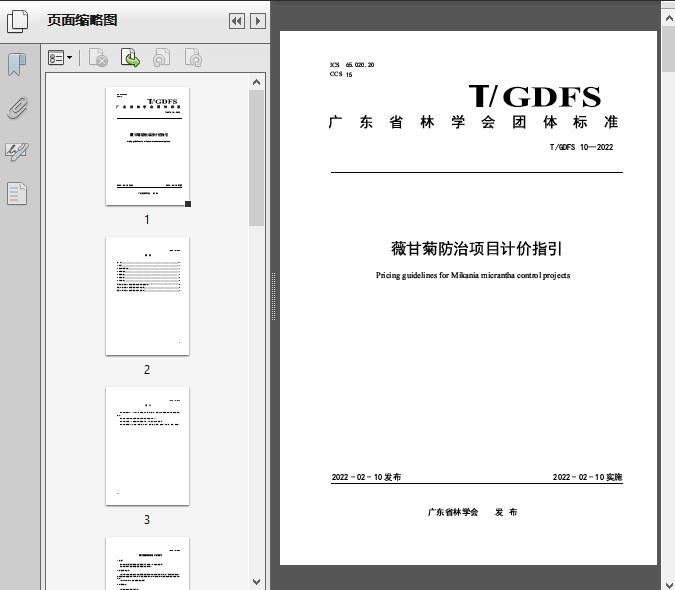Click thumbnail scrollbar up arrow

point(257,82)
